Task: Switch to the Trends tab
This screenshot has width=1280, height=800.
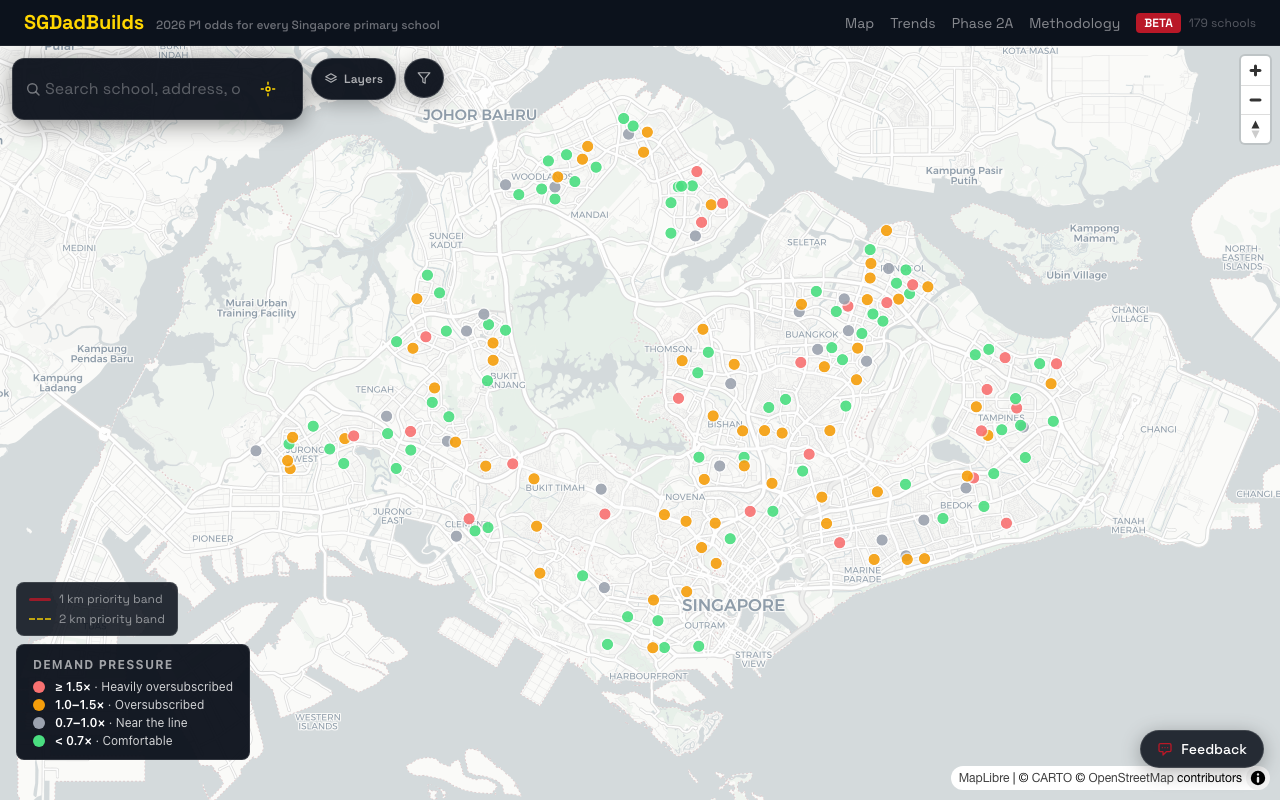Action: (x=913, y=23)
